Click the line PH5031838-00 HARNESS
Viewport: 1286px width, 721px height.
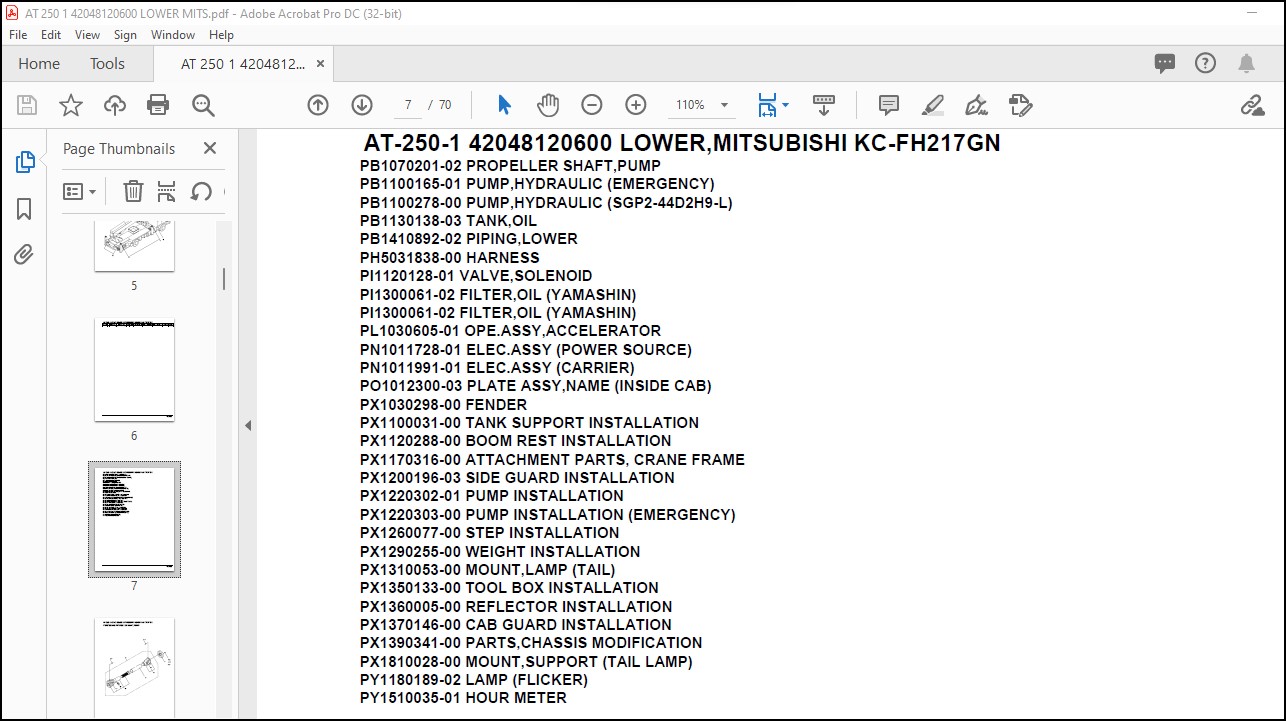tap(449, 258)
